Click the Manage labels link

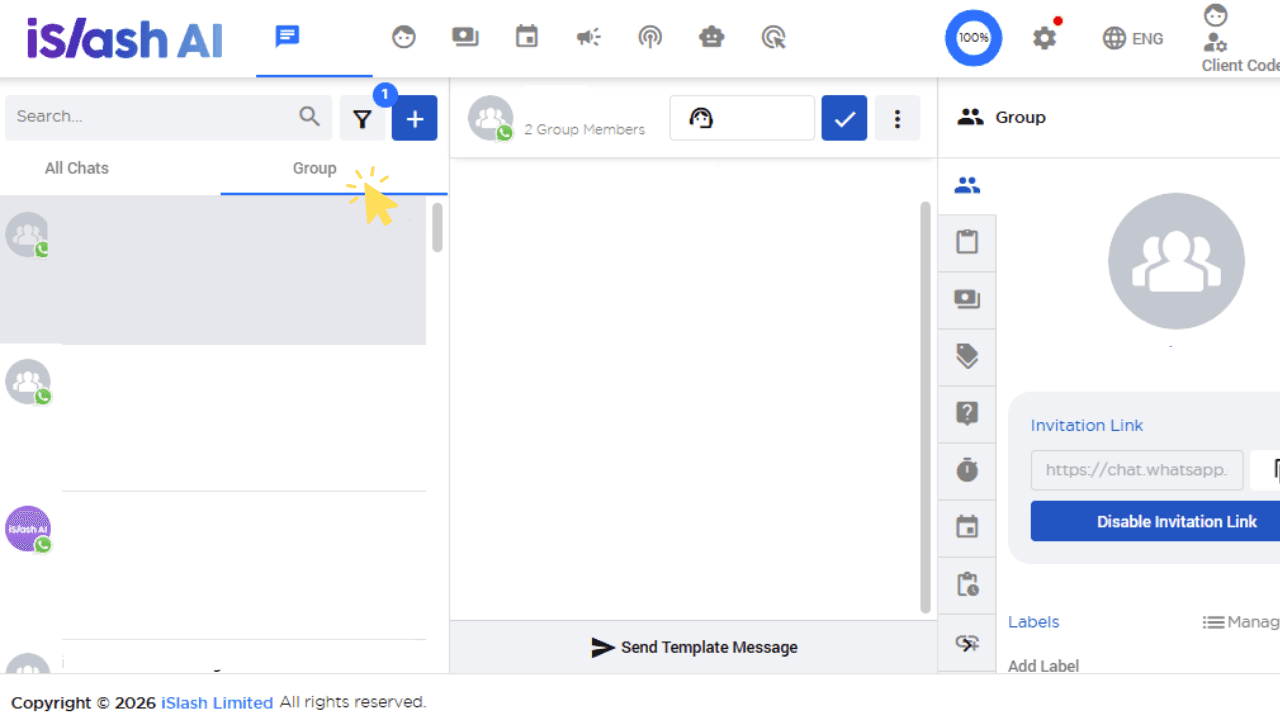1241,622
